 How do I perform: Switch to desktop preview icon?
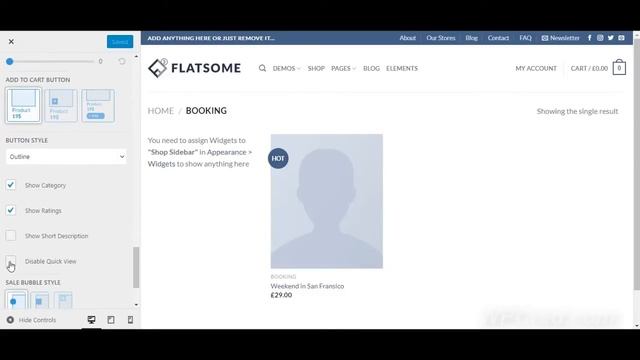point(91,320)
